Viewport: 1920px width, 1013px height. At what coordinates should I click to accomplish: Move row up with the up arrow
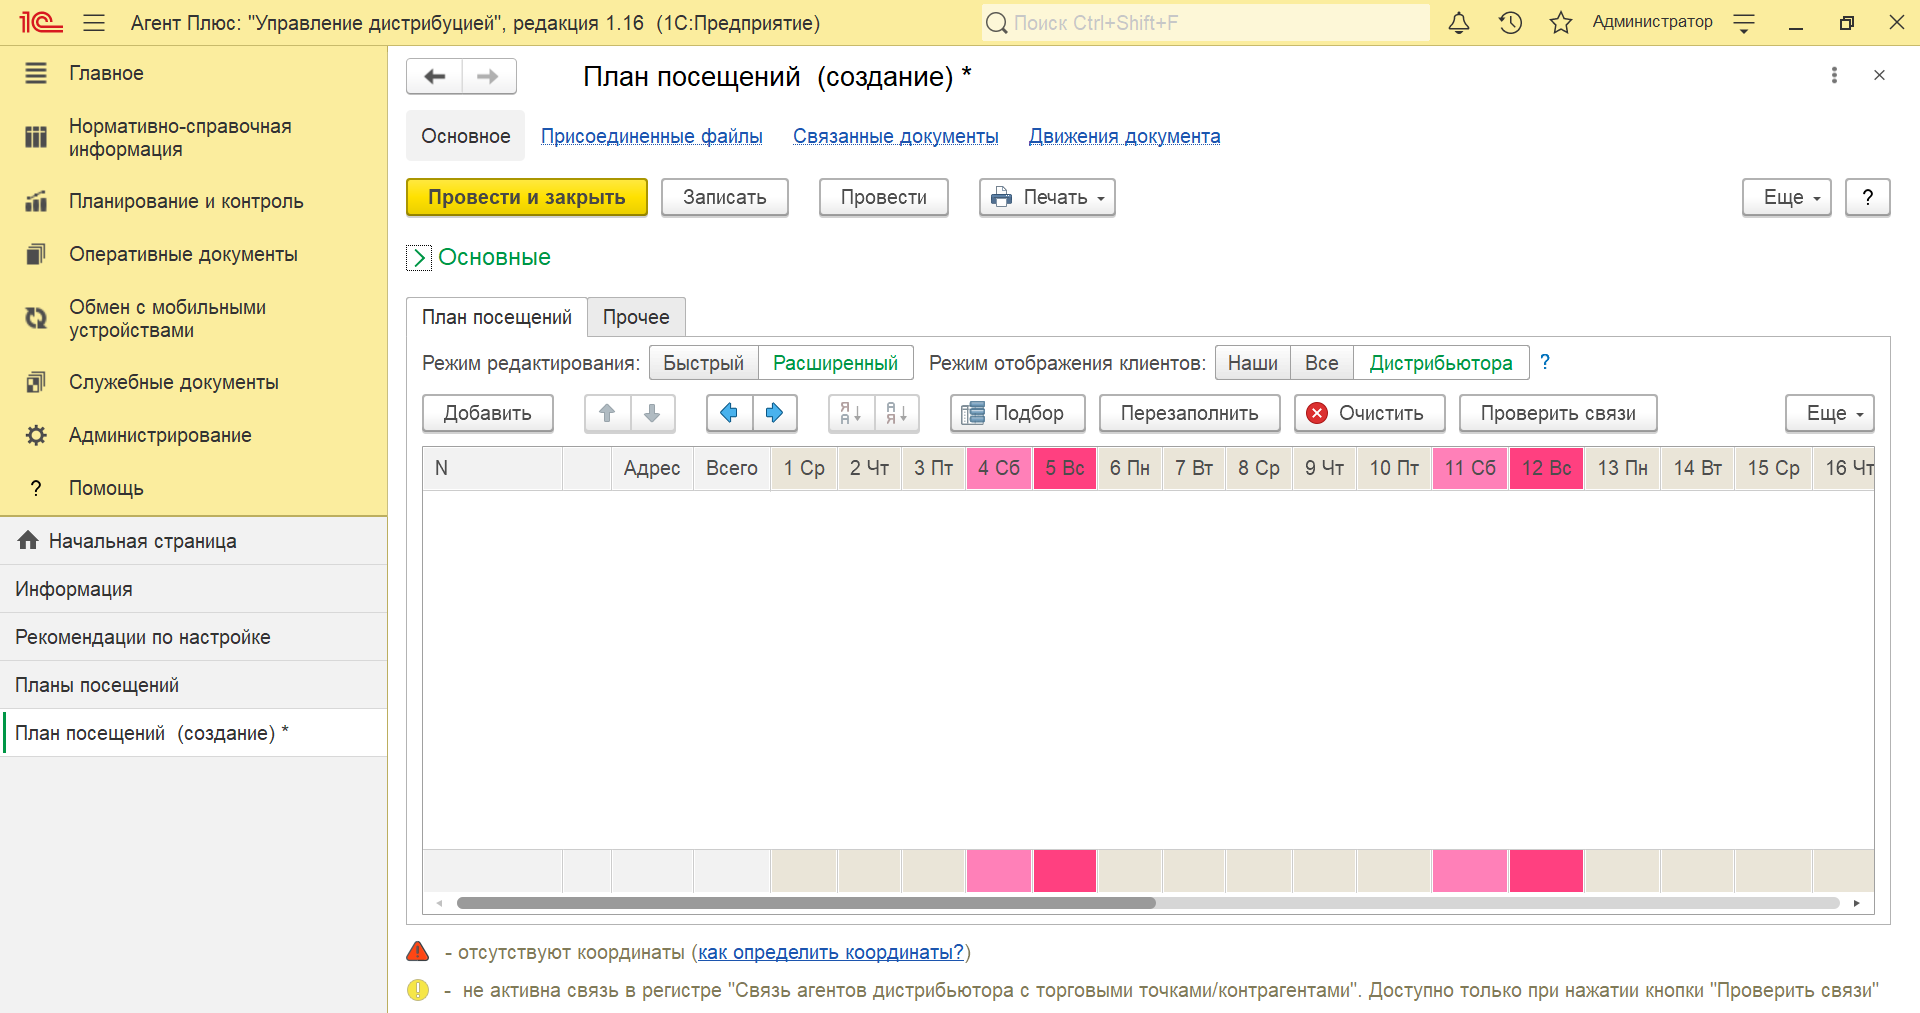[607, 413]
